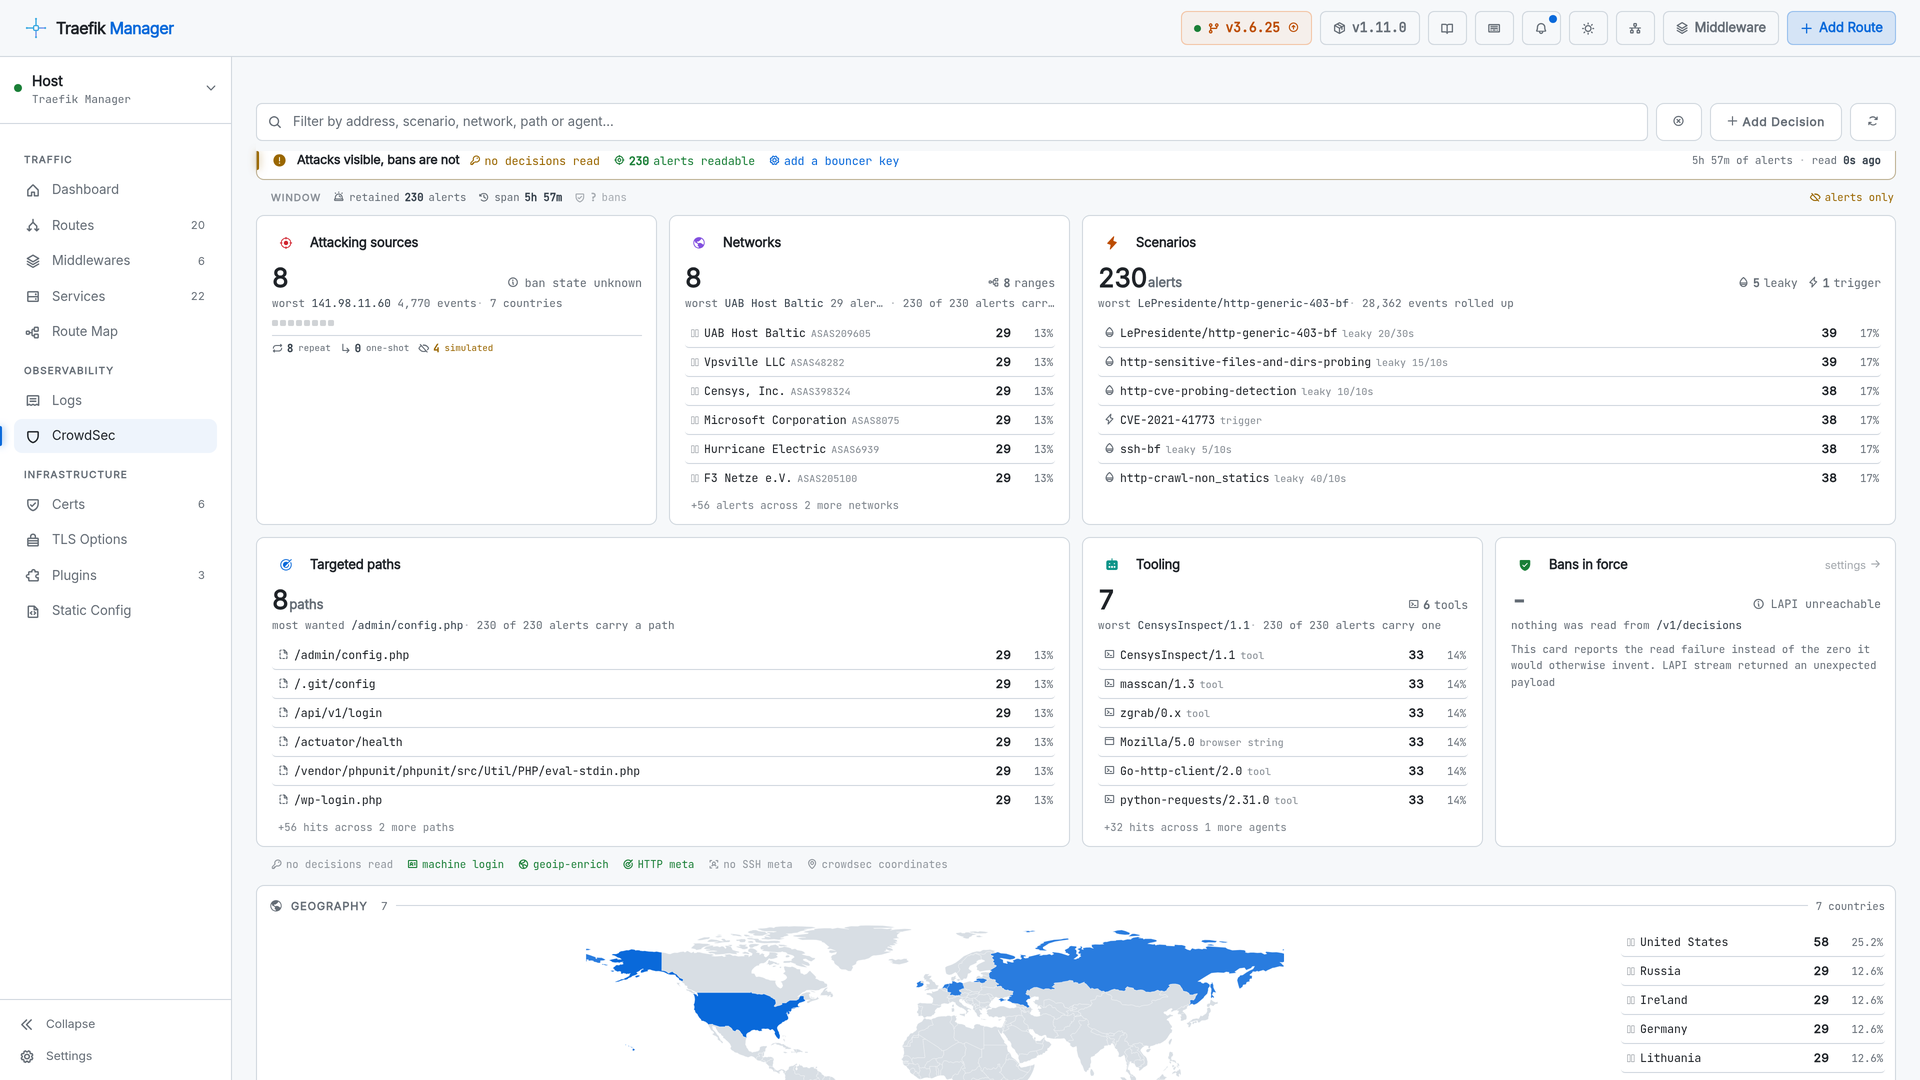Click the Route Map icon
Screen dimensions: 1920x1080
point(33,332)
